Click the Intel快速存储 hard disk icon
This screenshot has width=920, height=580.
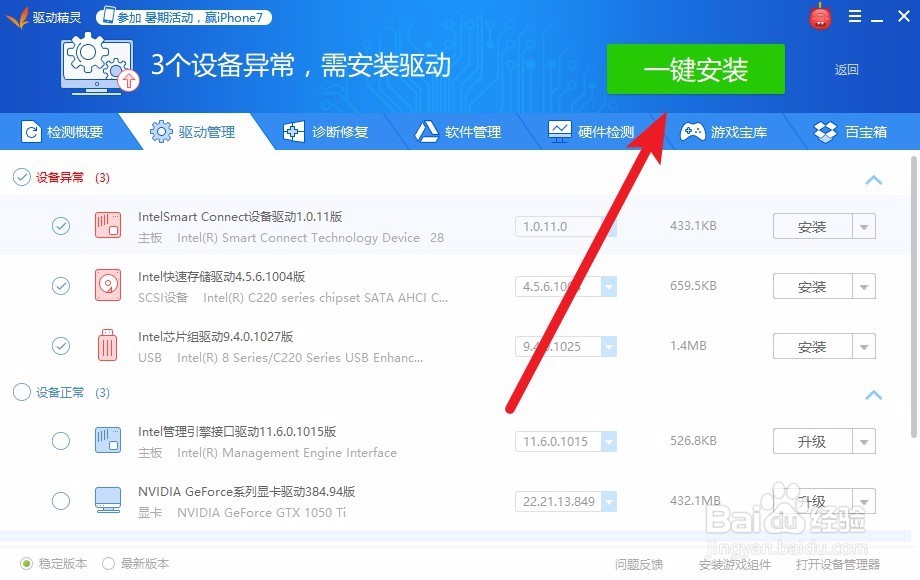[108, 286]
